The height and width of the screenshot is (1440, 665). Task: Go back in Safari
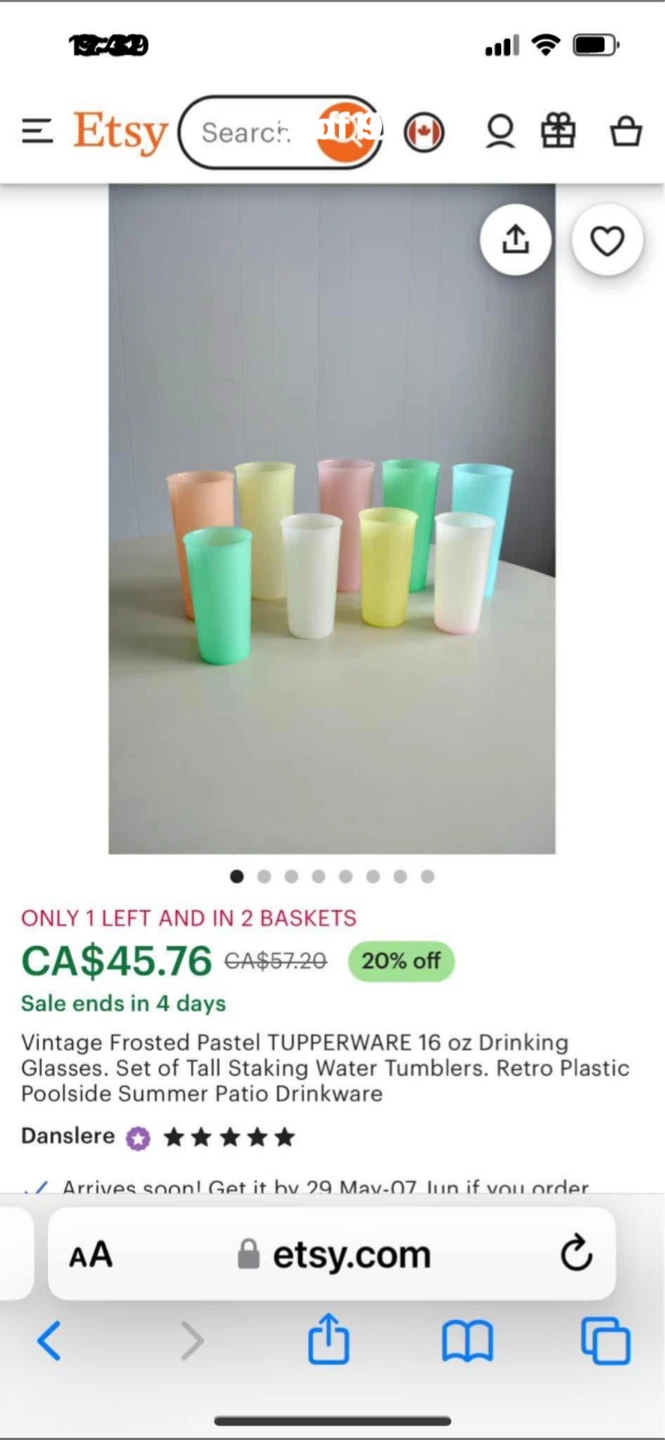[49, 1341]
